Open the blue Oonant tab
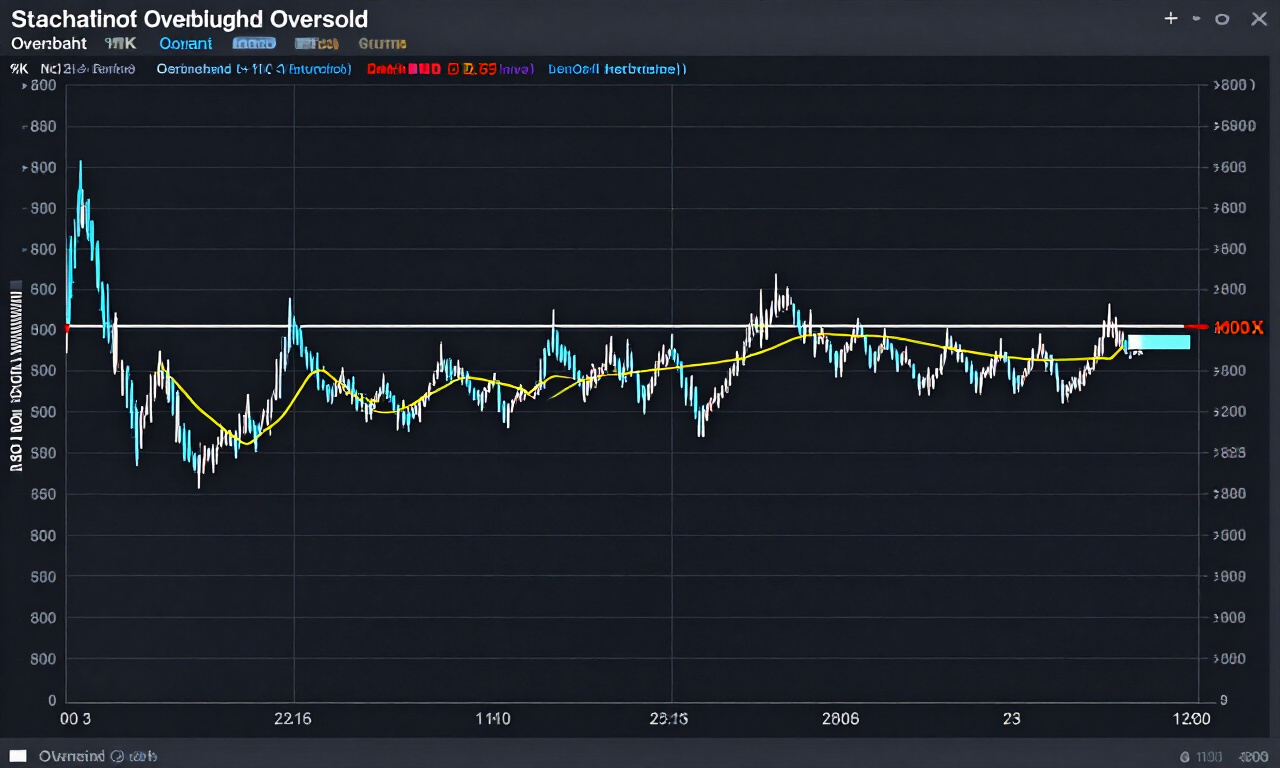Image resolution: width=1280 pixels, height=768 pixels. [x=186, y=44]
